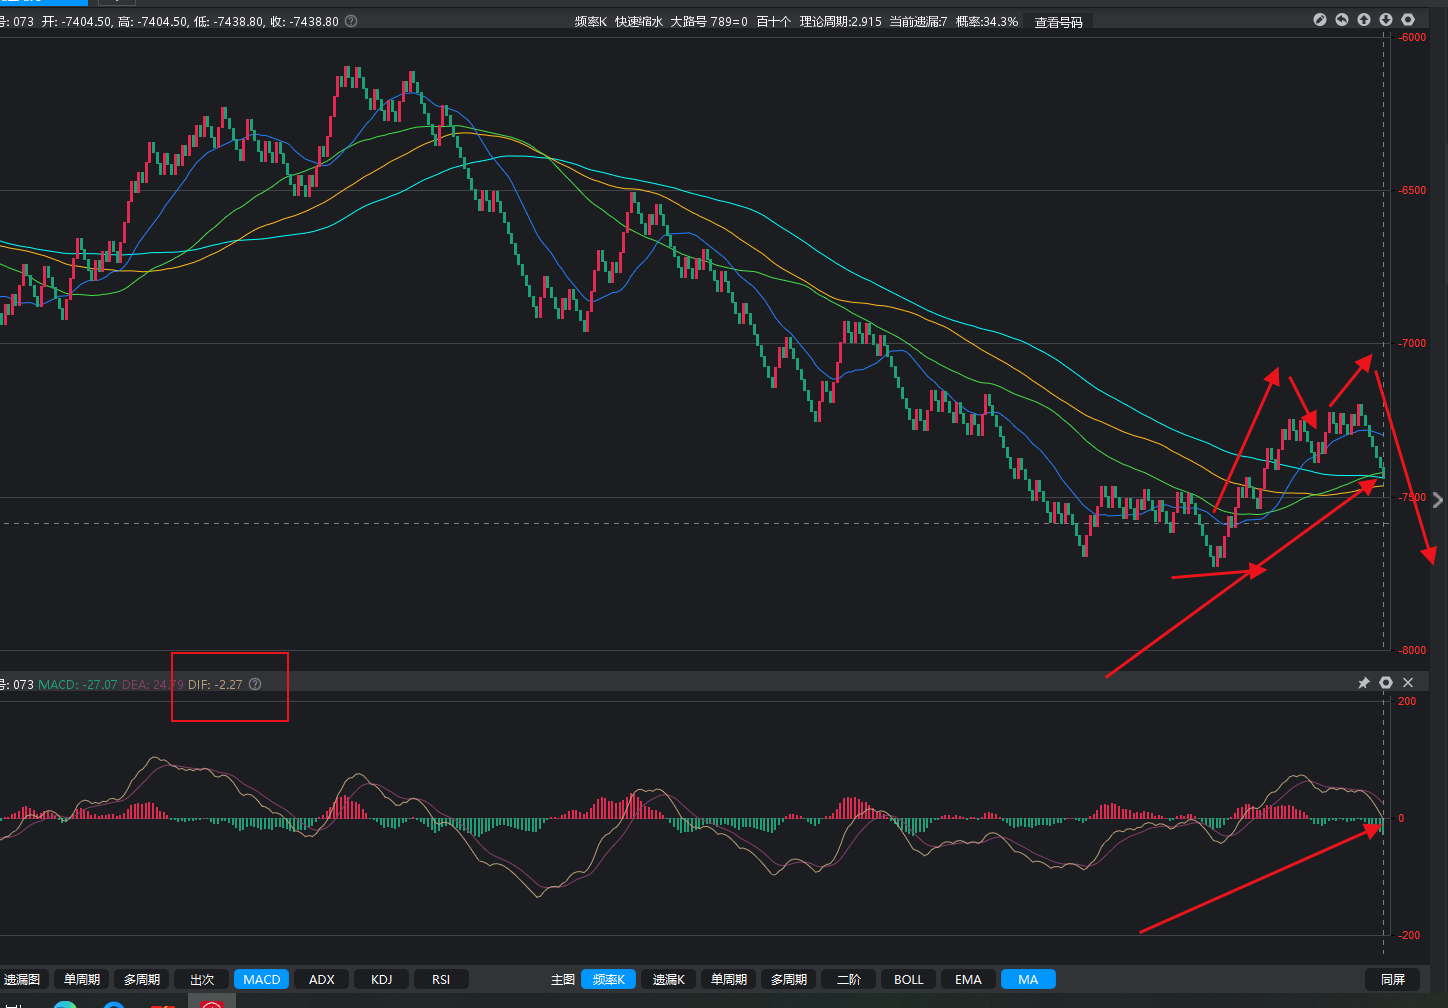The image size is (1448, 1008).
Task: Click the down arrow circle icon
Action: coord(1386,20)
